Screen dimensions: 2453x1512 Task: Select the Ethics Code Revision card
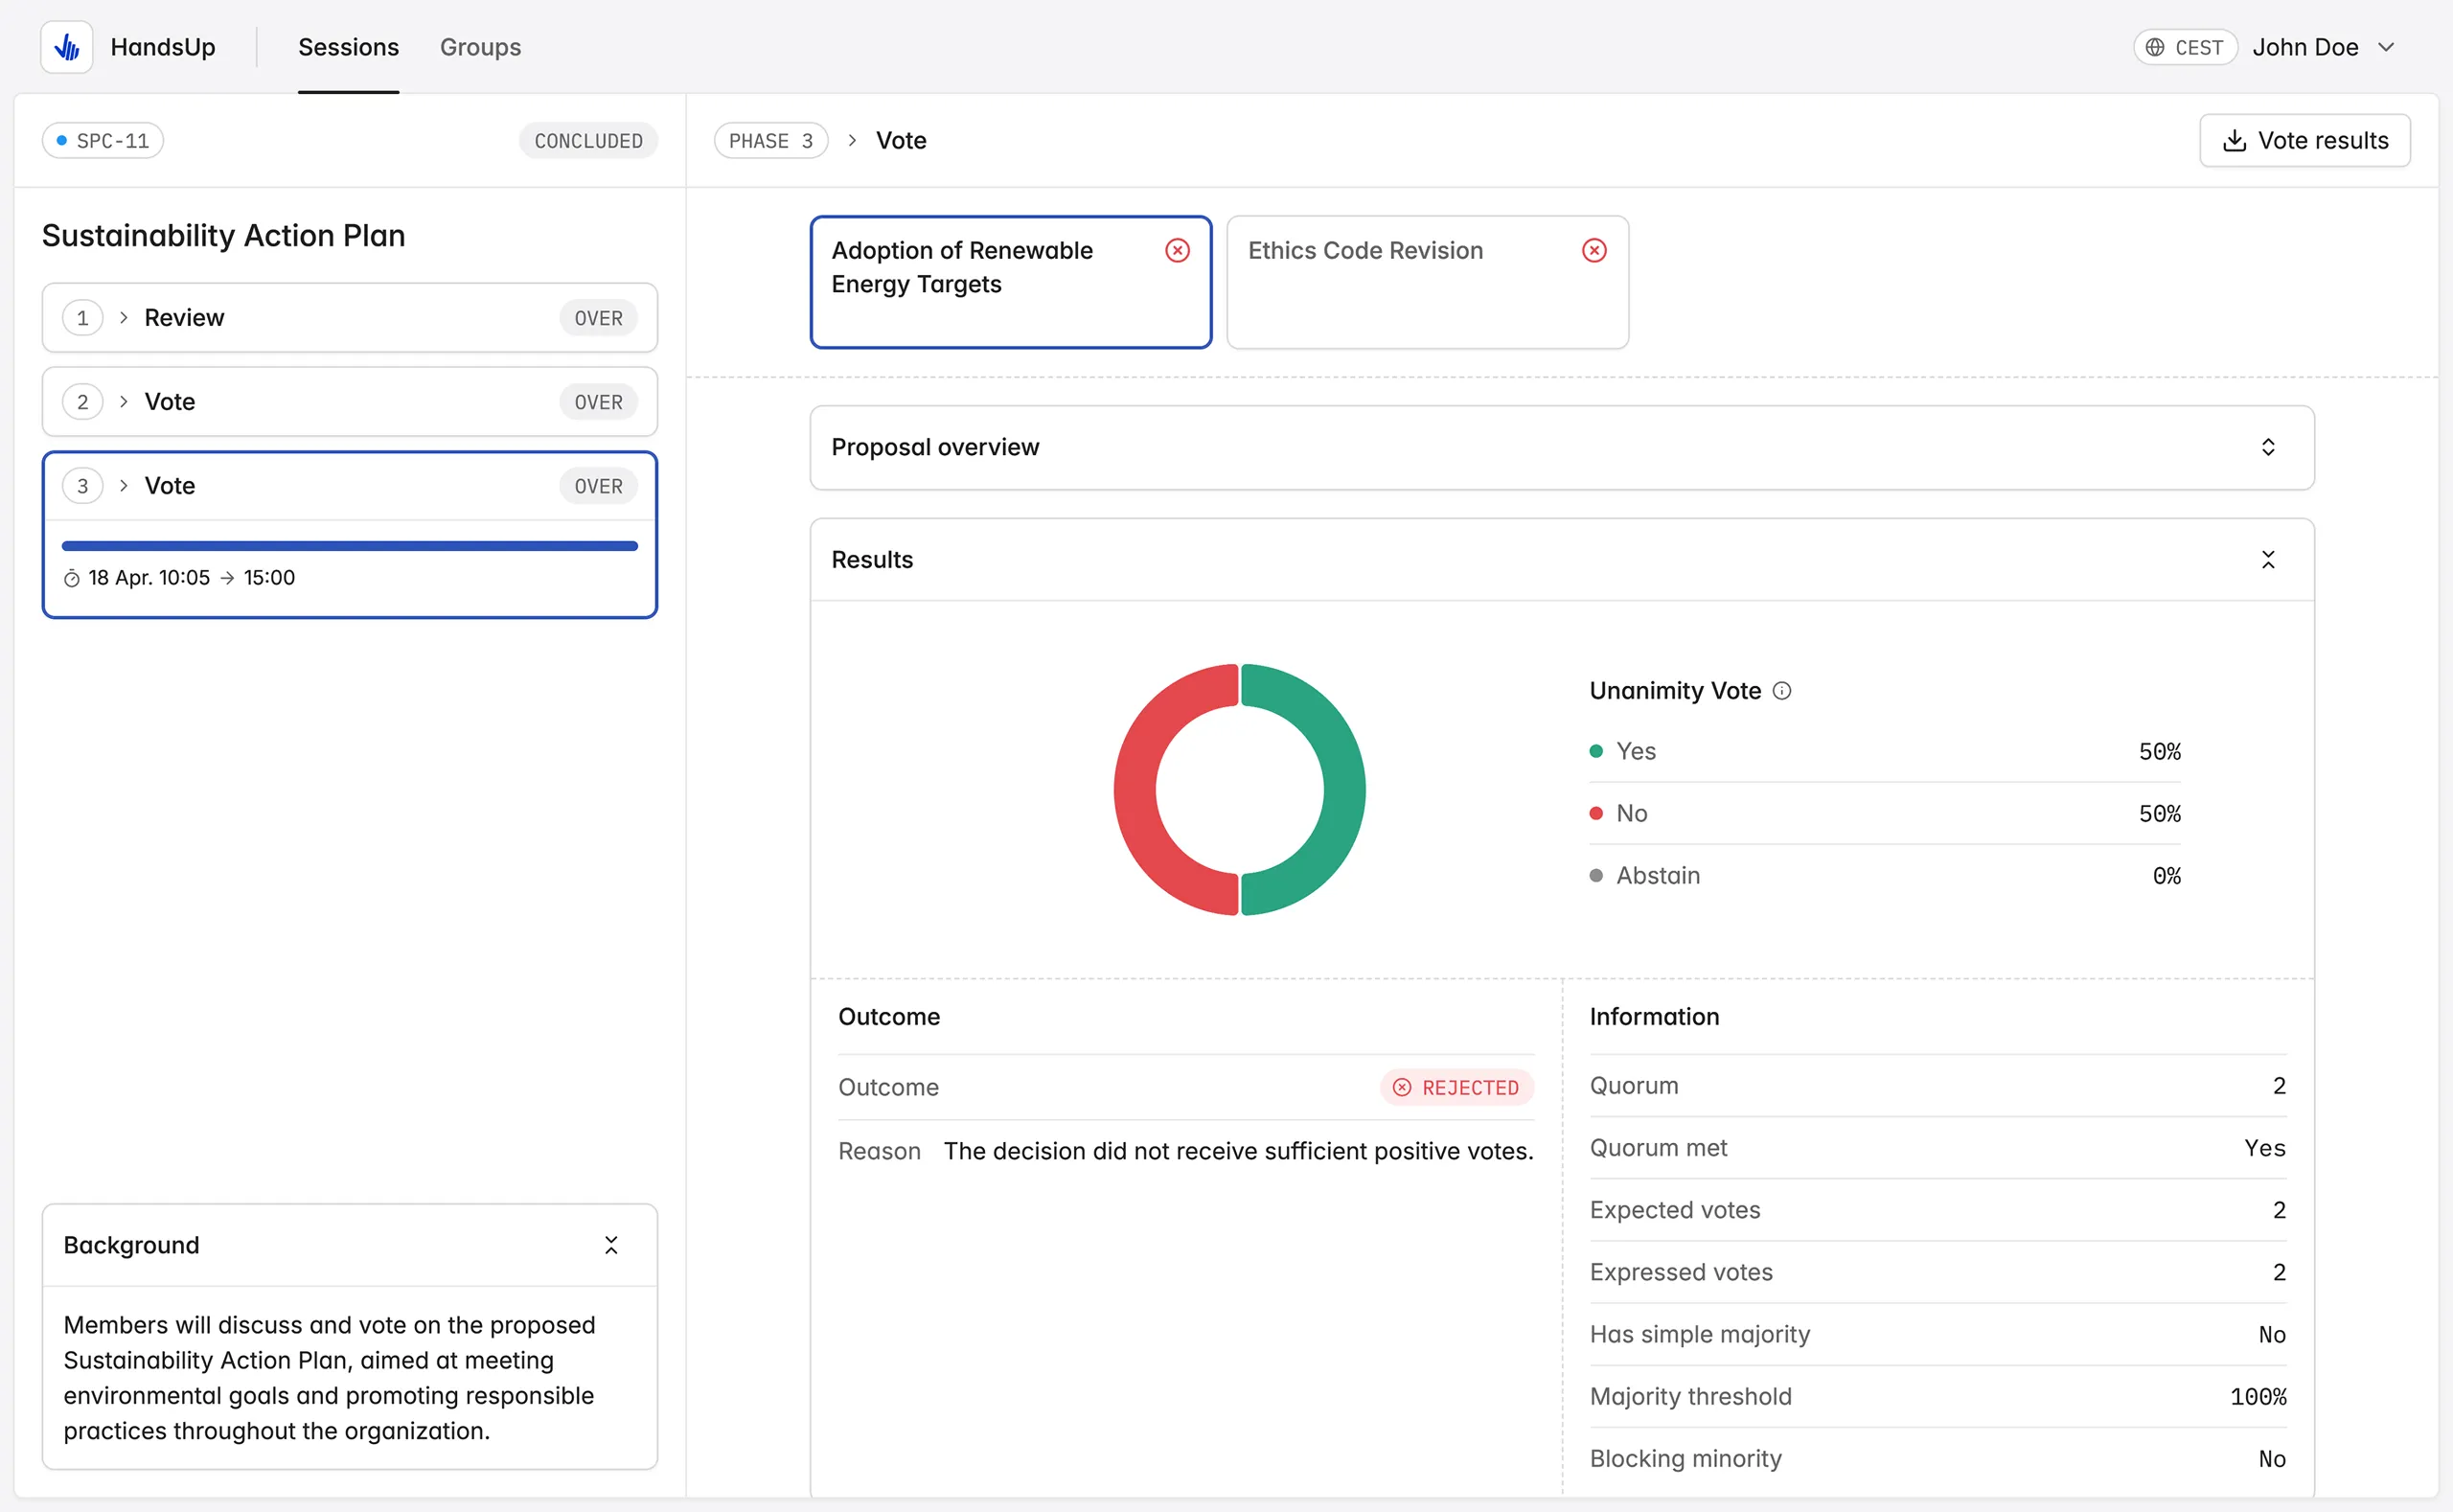tap(1427, 282)
